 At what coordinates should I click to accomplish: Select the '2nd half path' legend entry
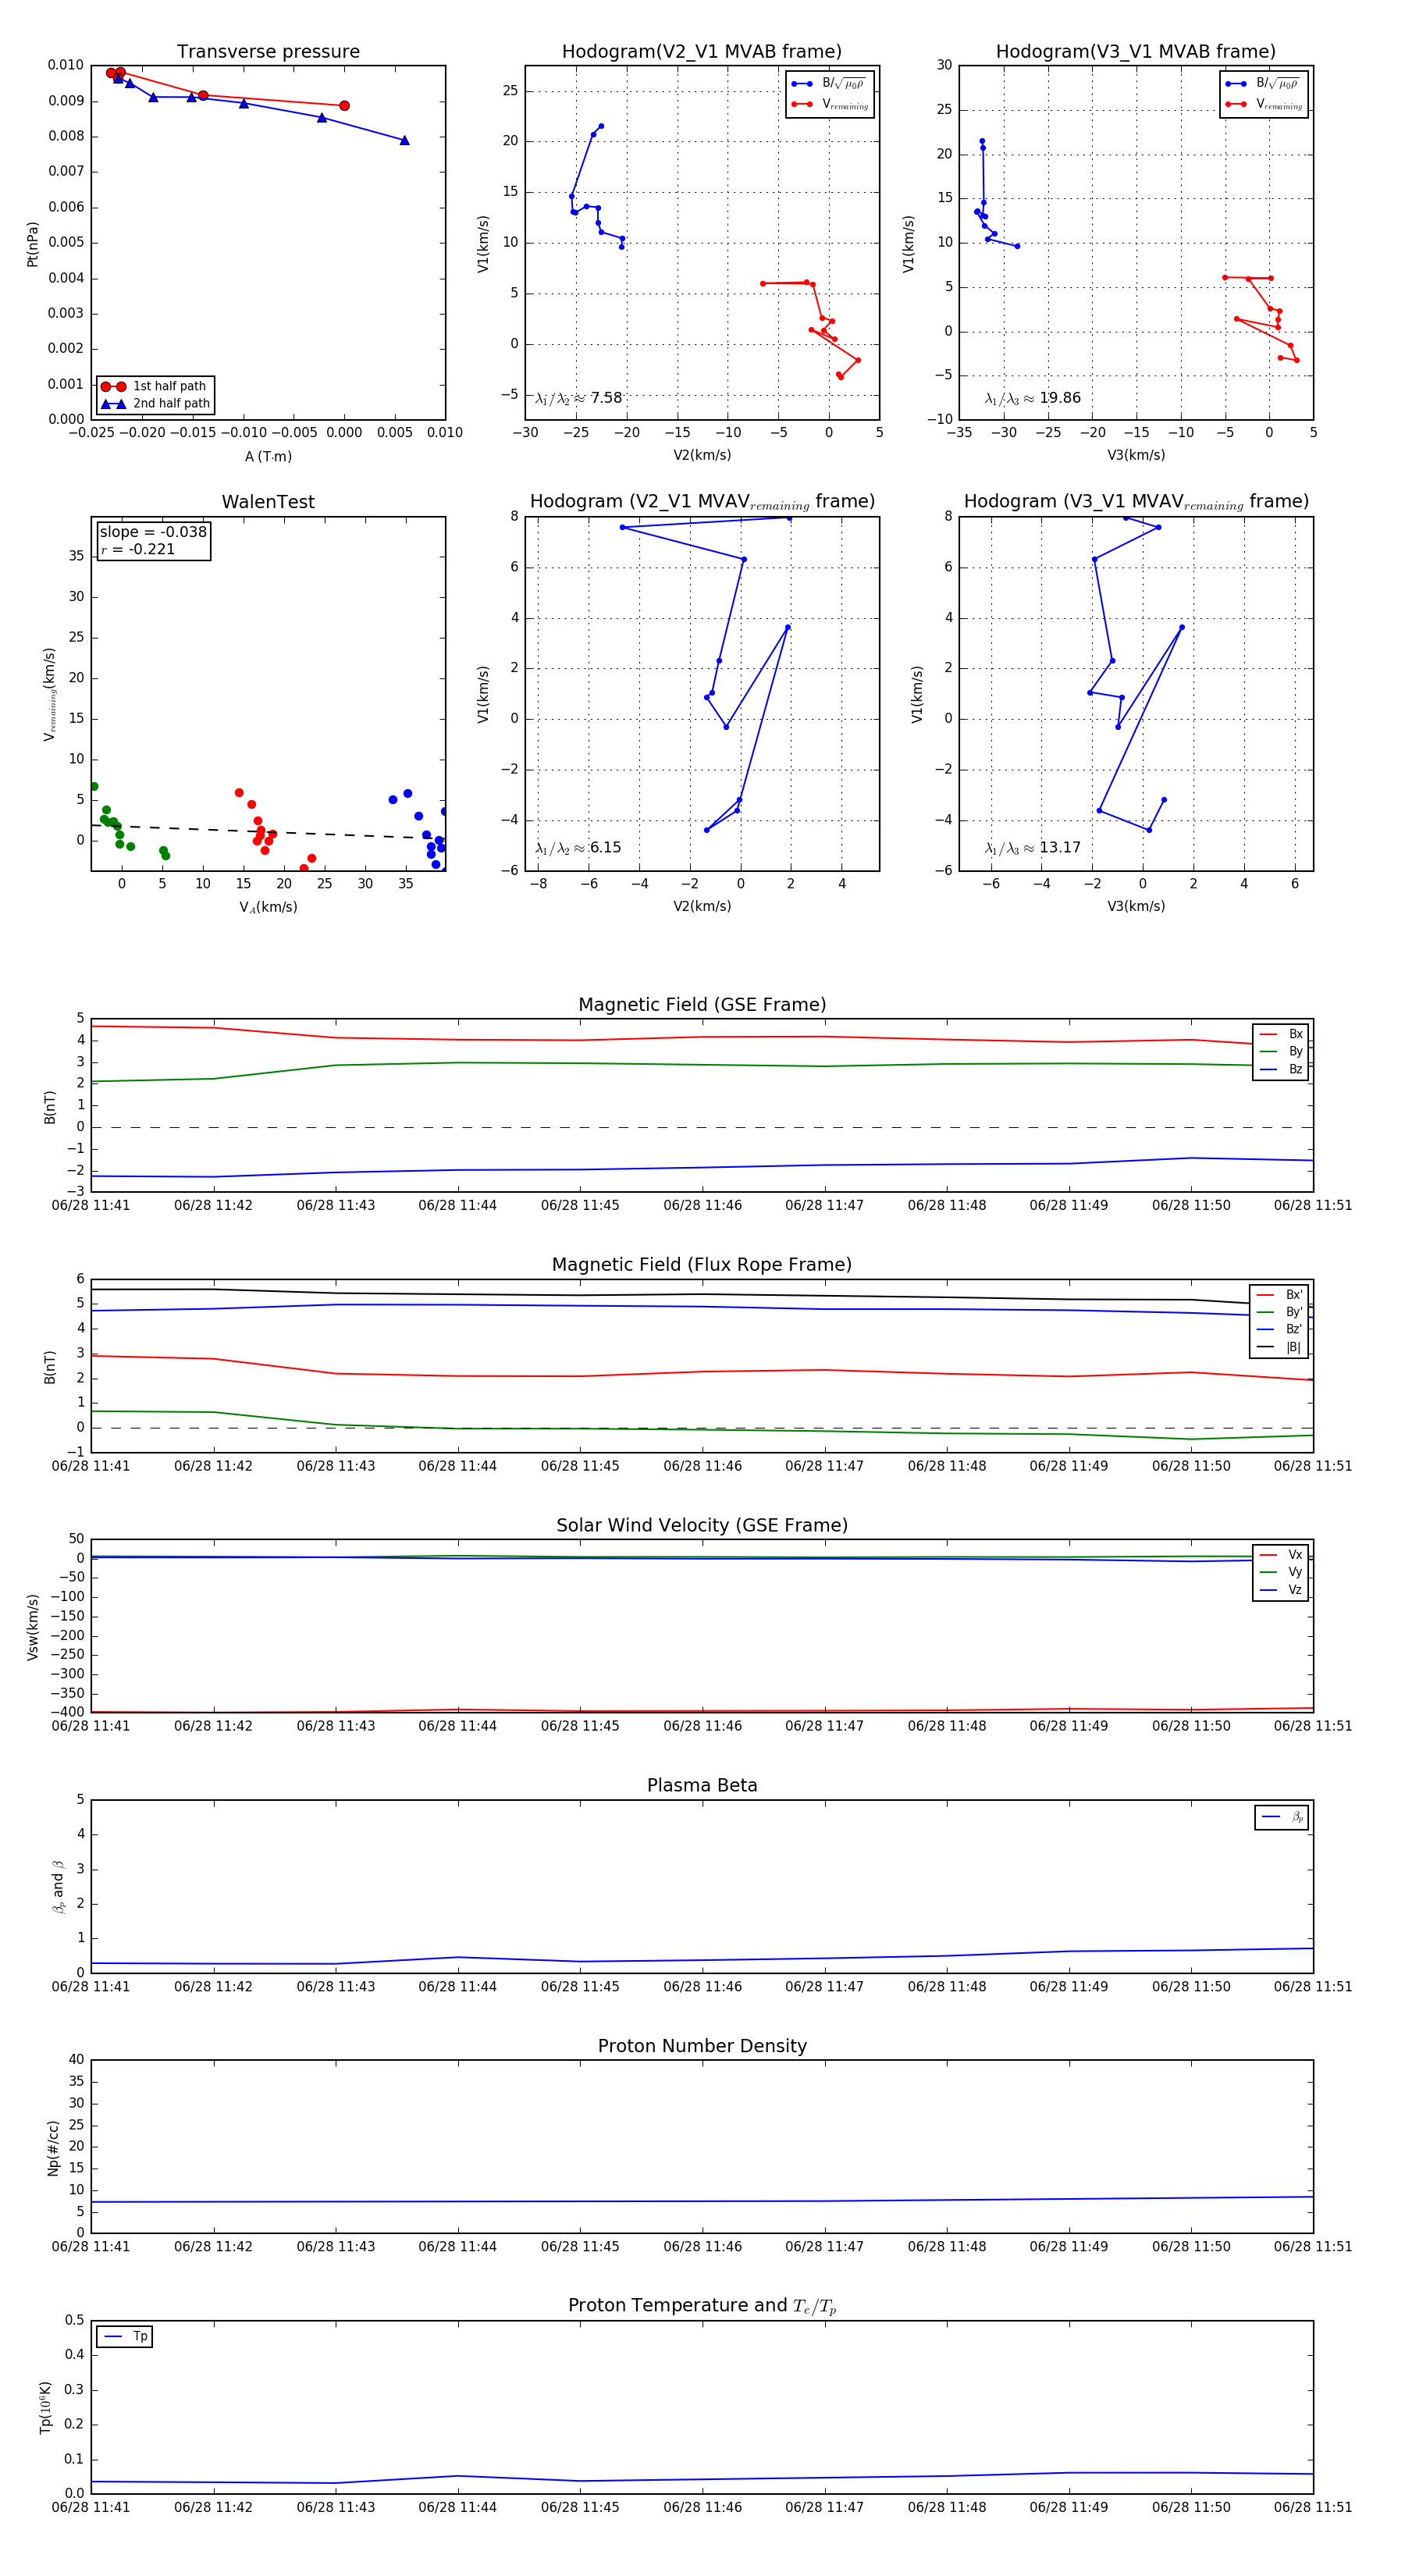(155, 404)
